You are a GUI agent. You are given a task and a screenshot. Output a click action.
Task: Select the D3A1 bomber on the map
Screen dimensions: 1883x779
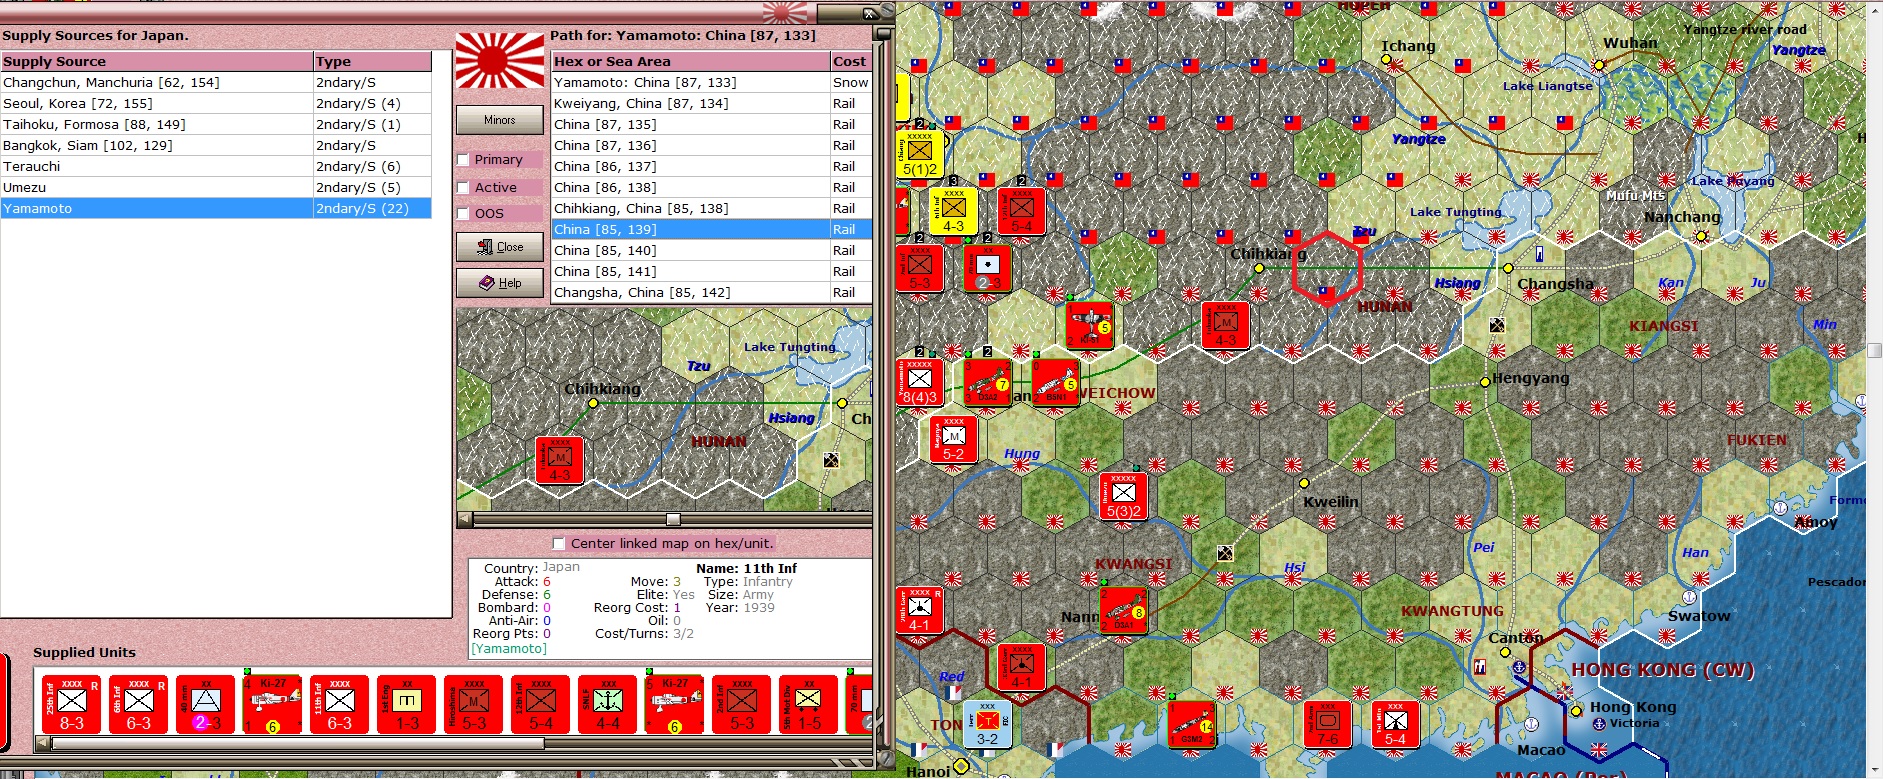coord(1124,610)
